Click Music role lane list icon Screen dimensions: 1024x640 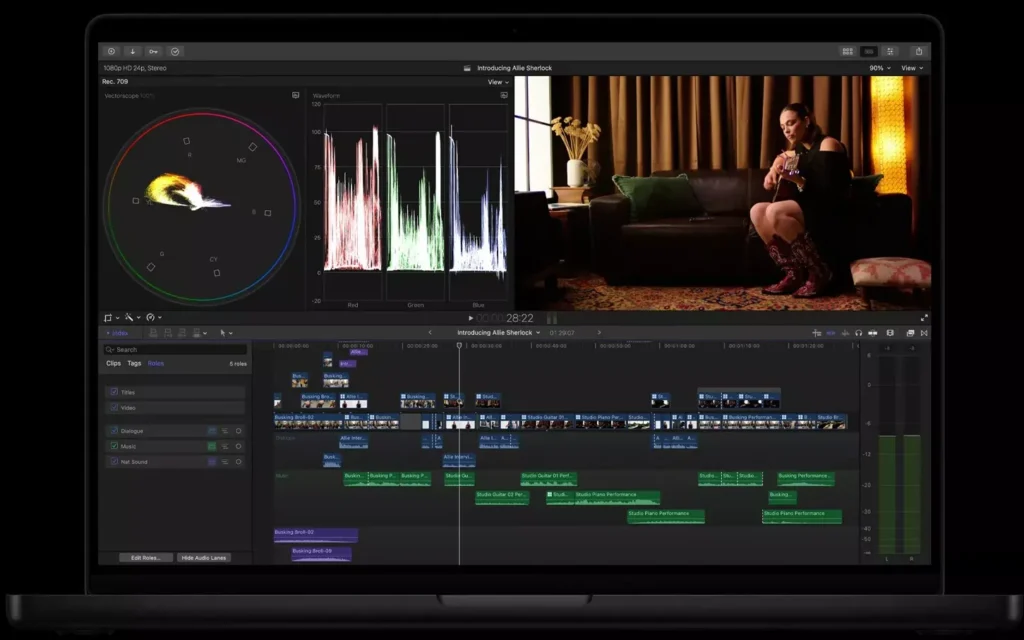225,446
